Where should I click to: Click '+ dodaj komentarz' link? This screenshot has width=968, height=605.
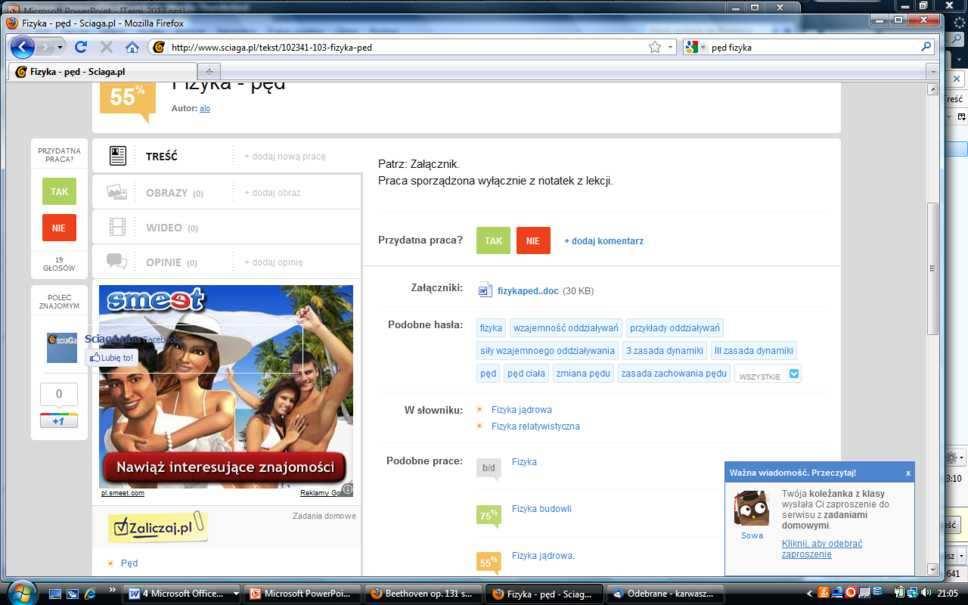click(604, 241)
